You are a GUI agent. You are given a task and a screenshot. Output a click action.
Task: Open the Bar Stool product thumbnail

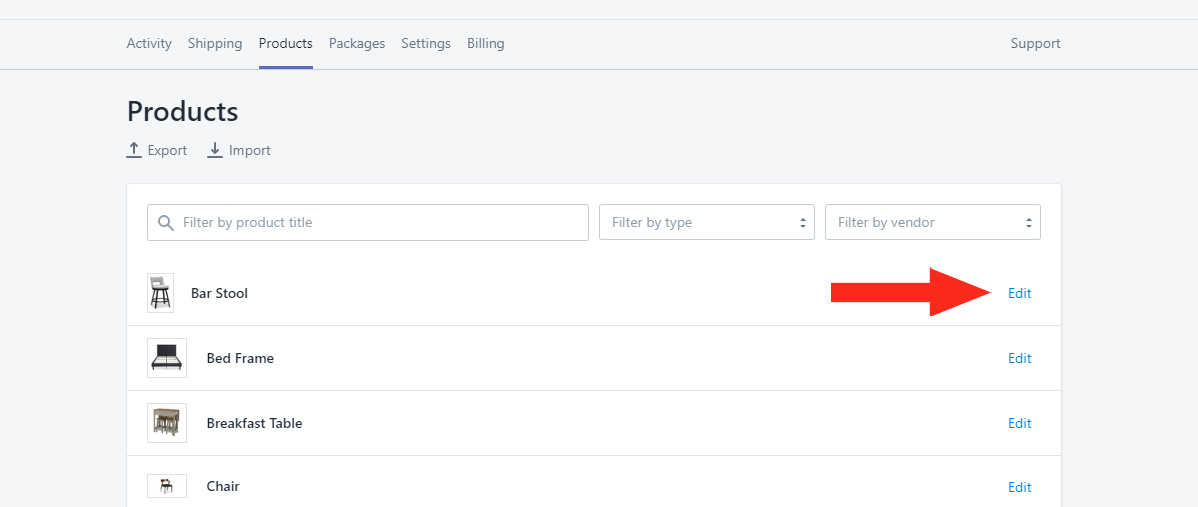coord(160,293)
